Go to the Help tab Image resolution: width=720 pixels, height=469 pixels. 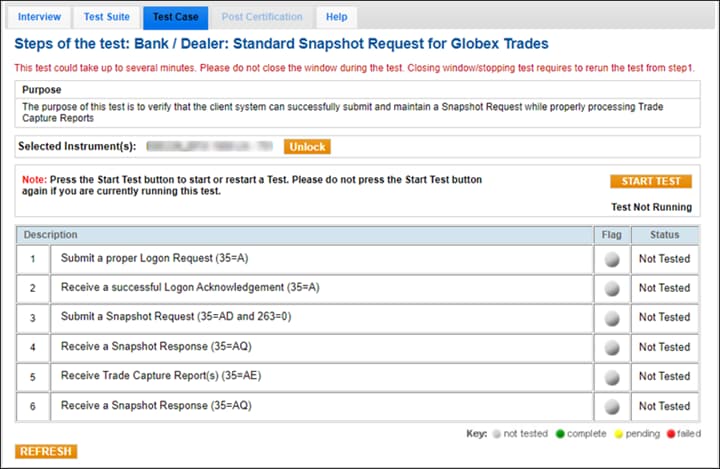click(337, 17)
